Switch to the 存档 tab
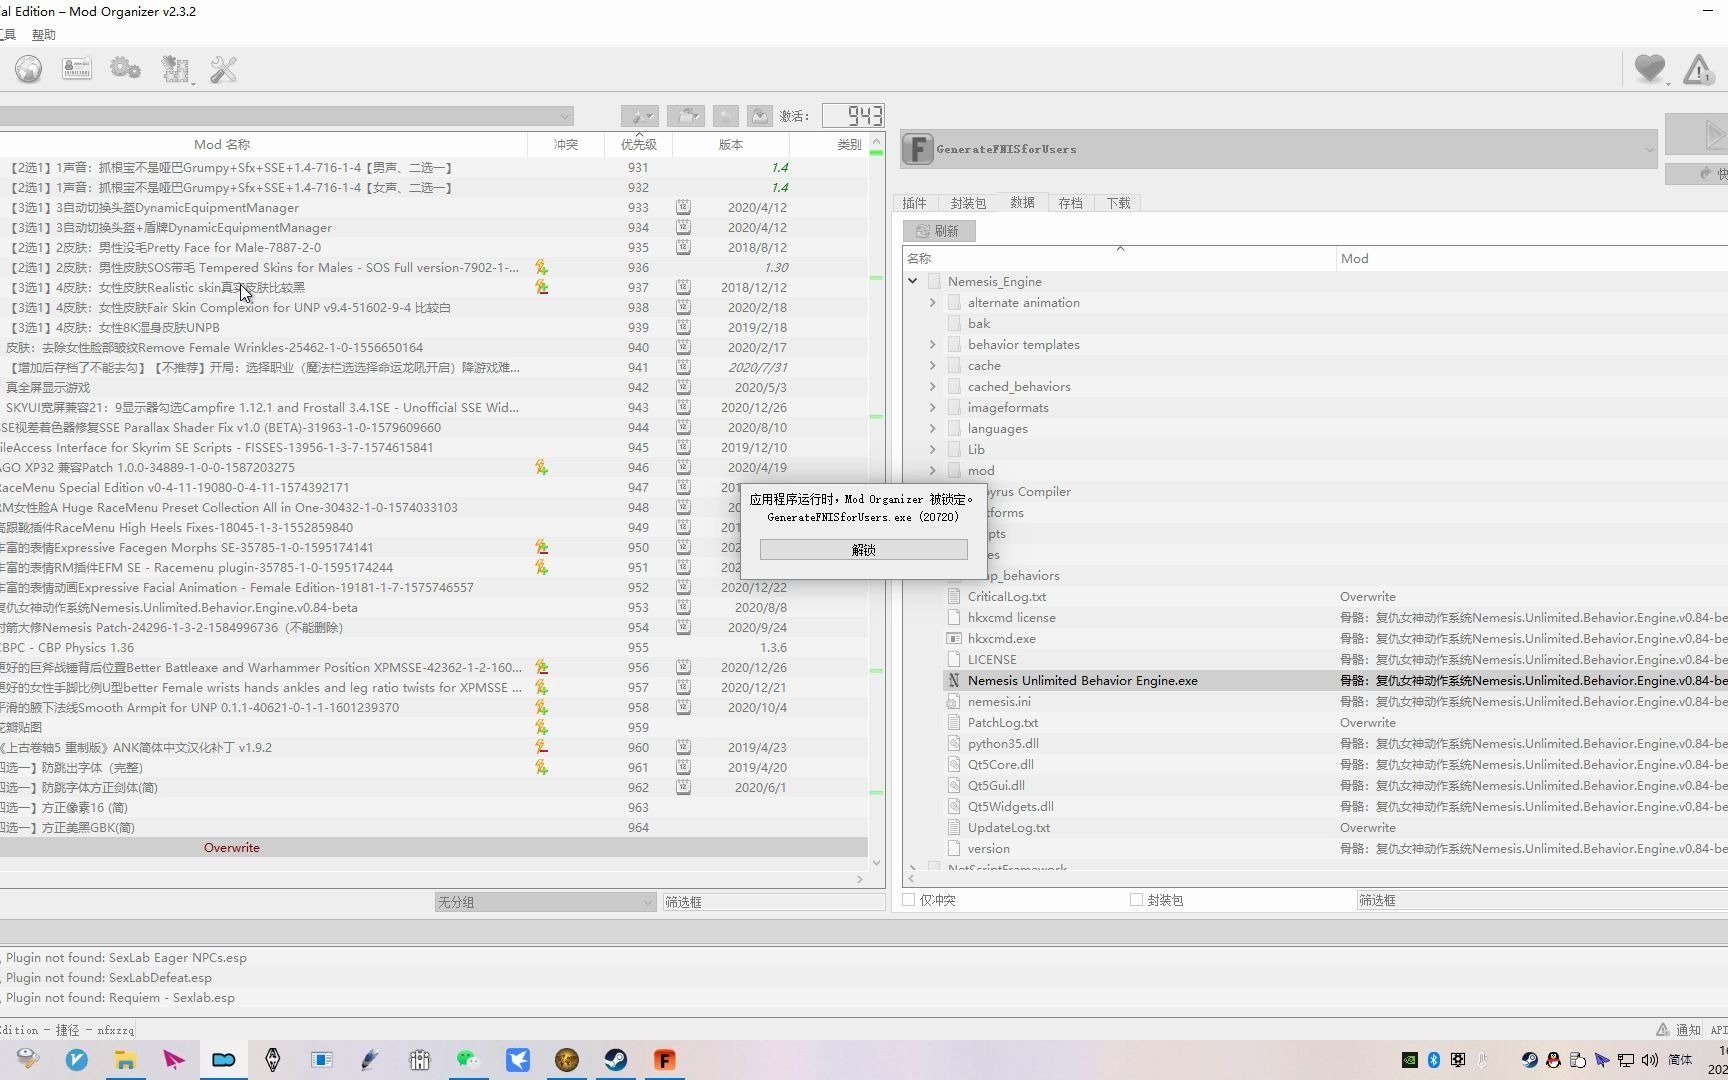1728x1080 pixels. tap(1070, 203)
